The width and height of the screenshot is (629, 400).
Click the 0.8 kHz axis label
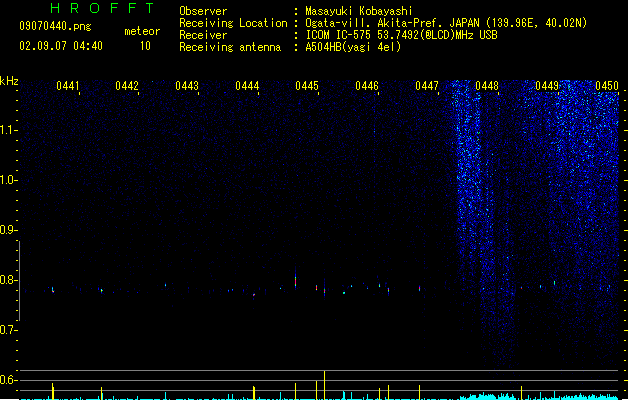click(8, 280)
